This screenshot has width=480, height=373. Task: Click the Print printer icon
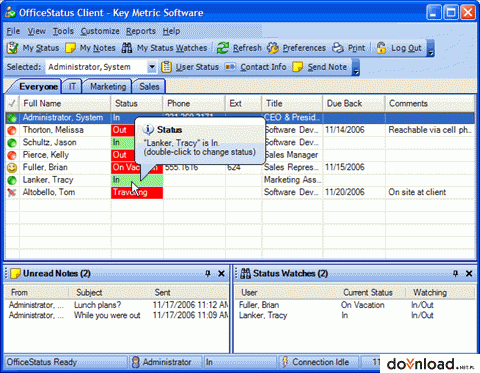pyautogui.click(x=338, y=48)
